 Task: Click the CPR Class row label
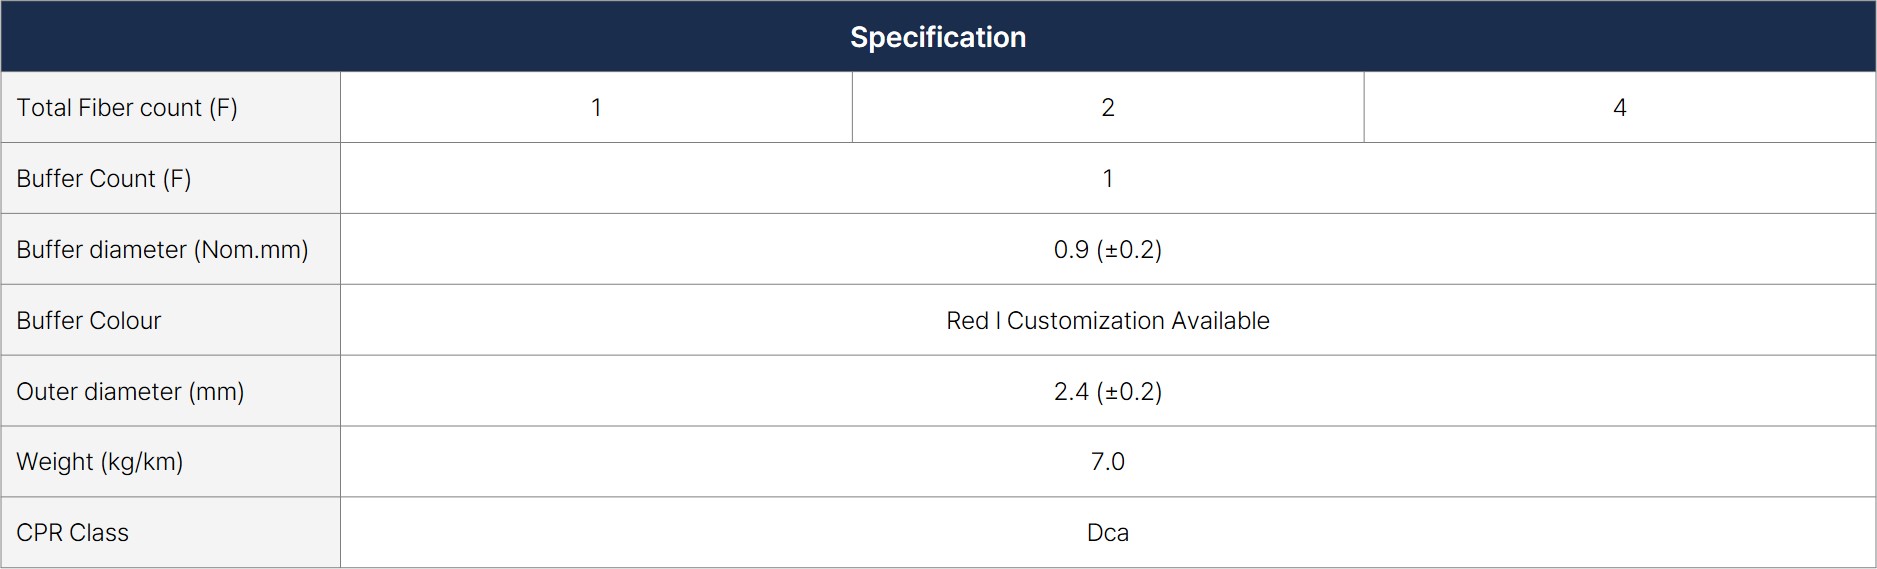[73, 533]
